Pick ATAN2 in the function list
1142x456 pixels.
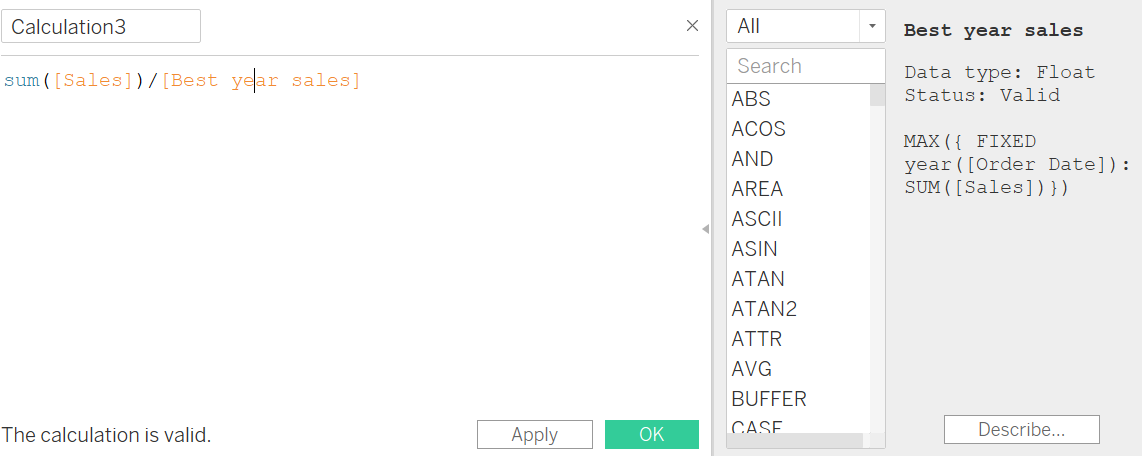pyautogui.click(x=764, y=309)
